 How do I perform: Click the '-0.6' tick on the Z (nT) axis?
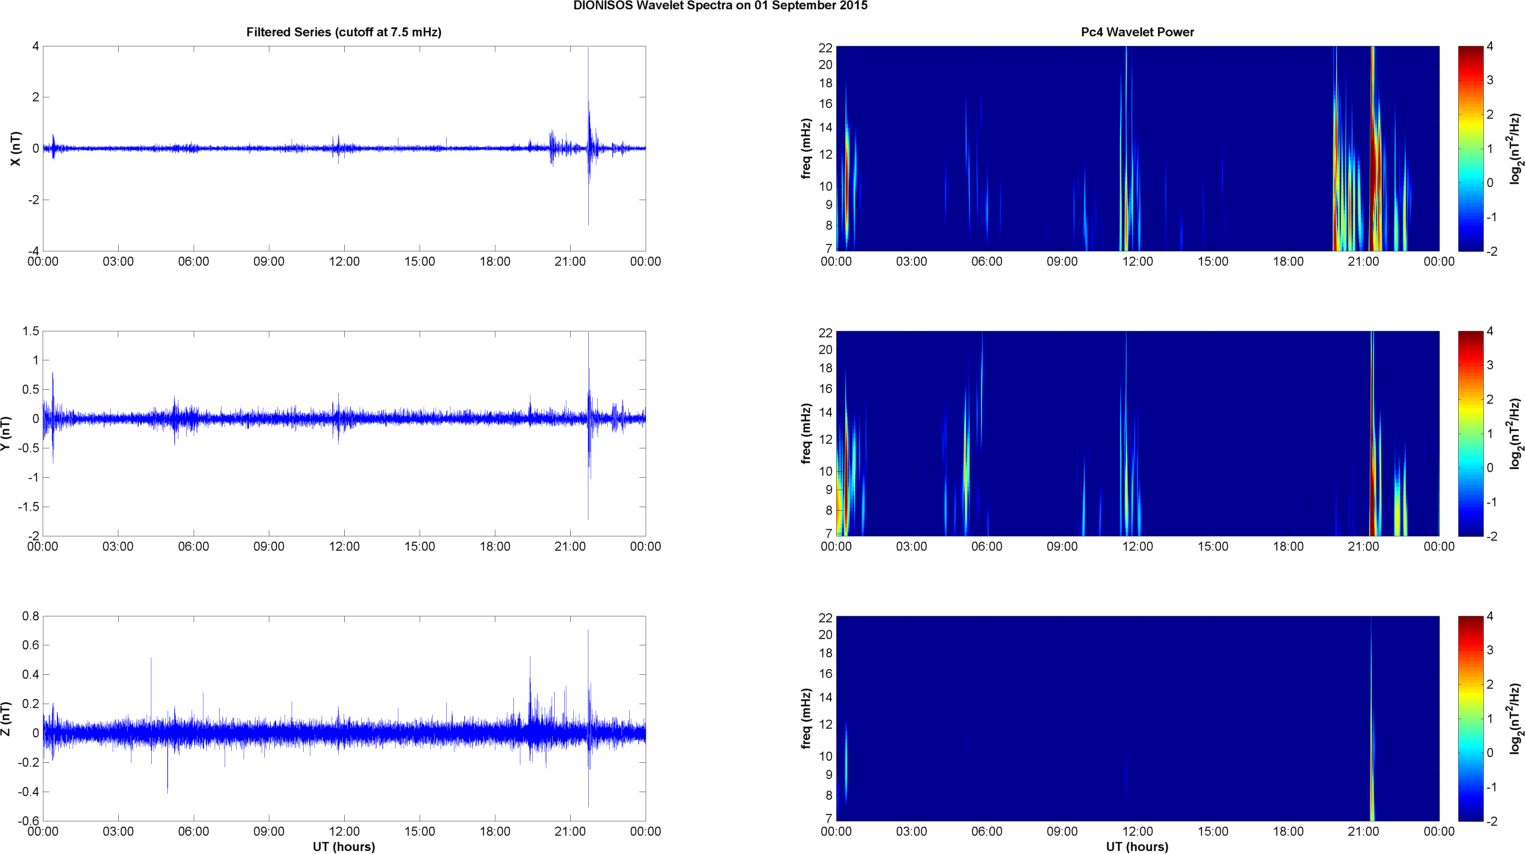(x=27, y=821)
